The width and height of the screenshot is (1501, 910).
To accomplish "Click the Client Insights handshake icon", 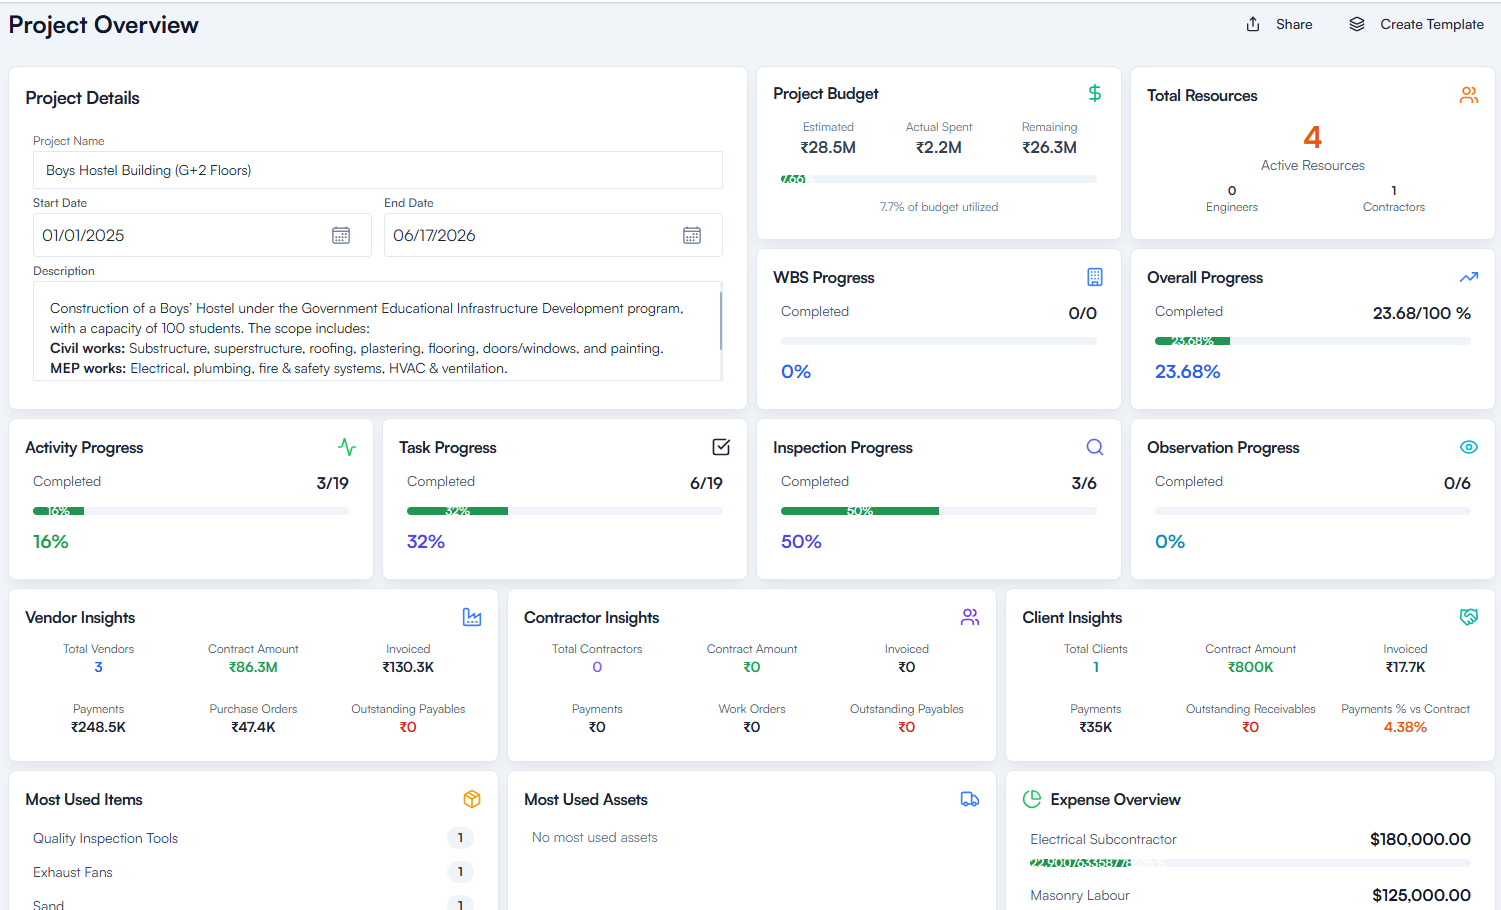I will coord(1468,617).
